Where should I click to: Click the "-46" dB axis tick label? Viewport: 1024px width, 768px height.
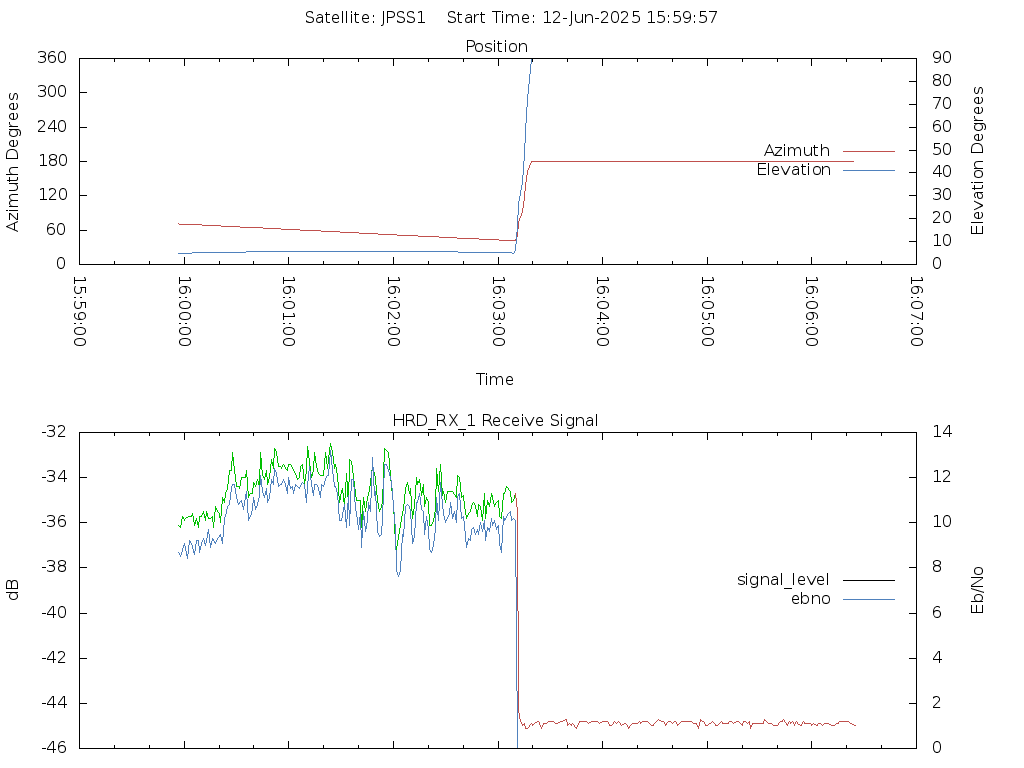click(54, 748)
